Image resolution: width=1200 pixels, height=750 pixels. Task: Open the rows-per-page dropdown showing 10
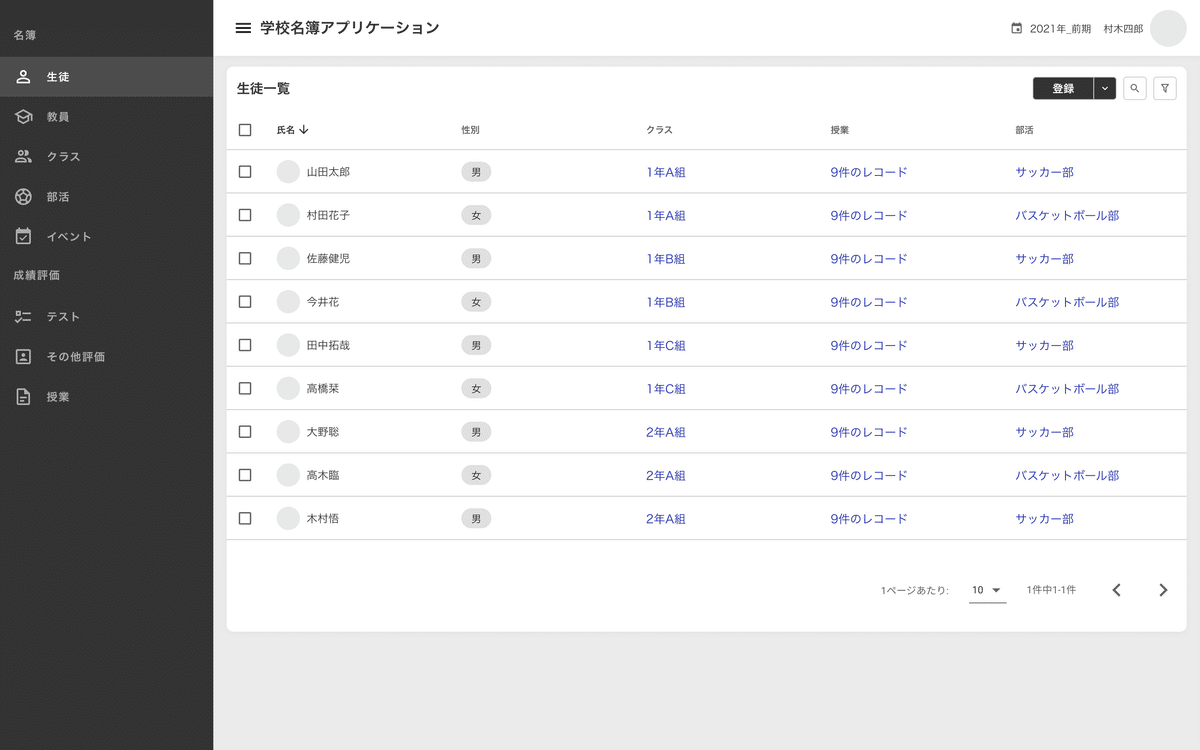click(x=988, y=590)
